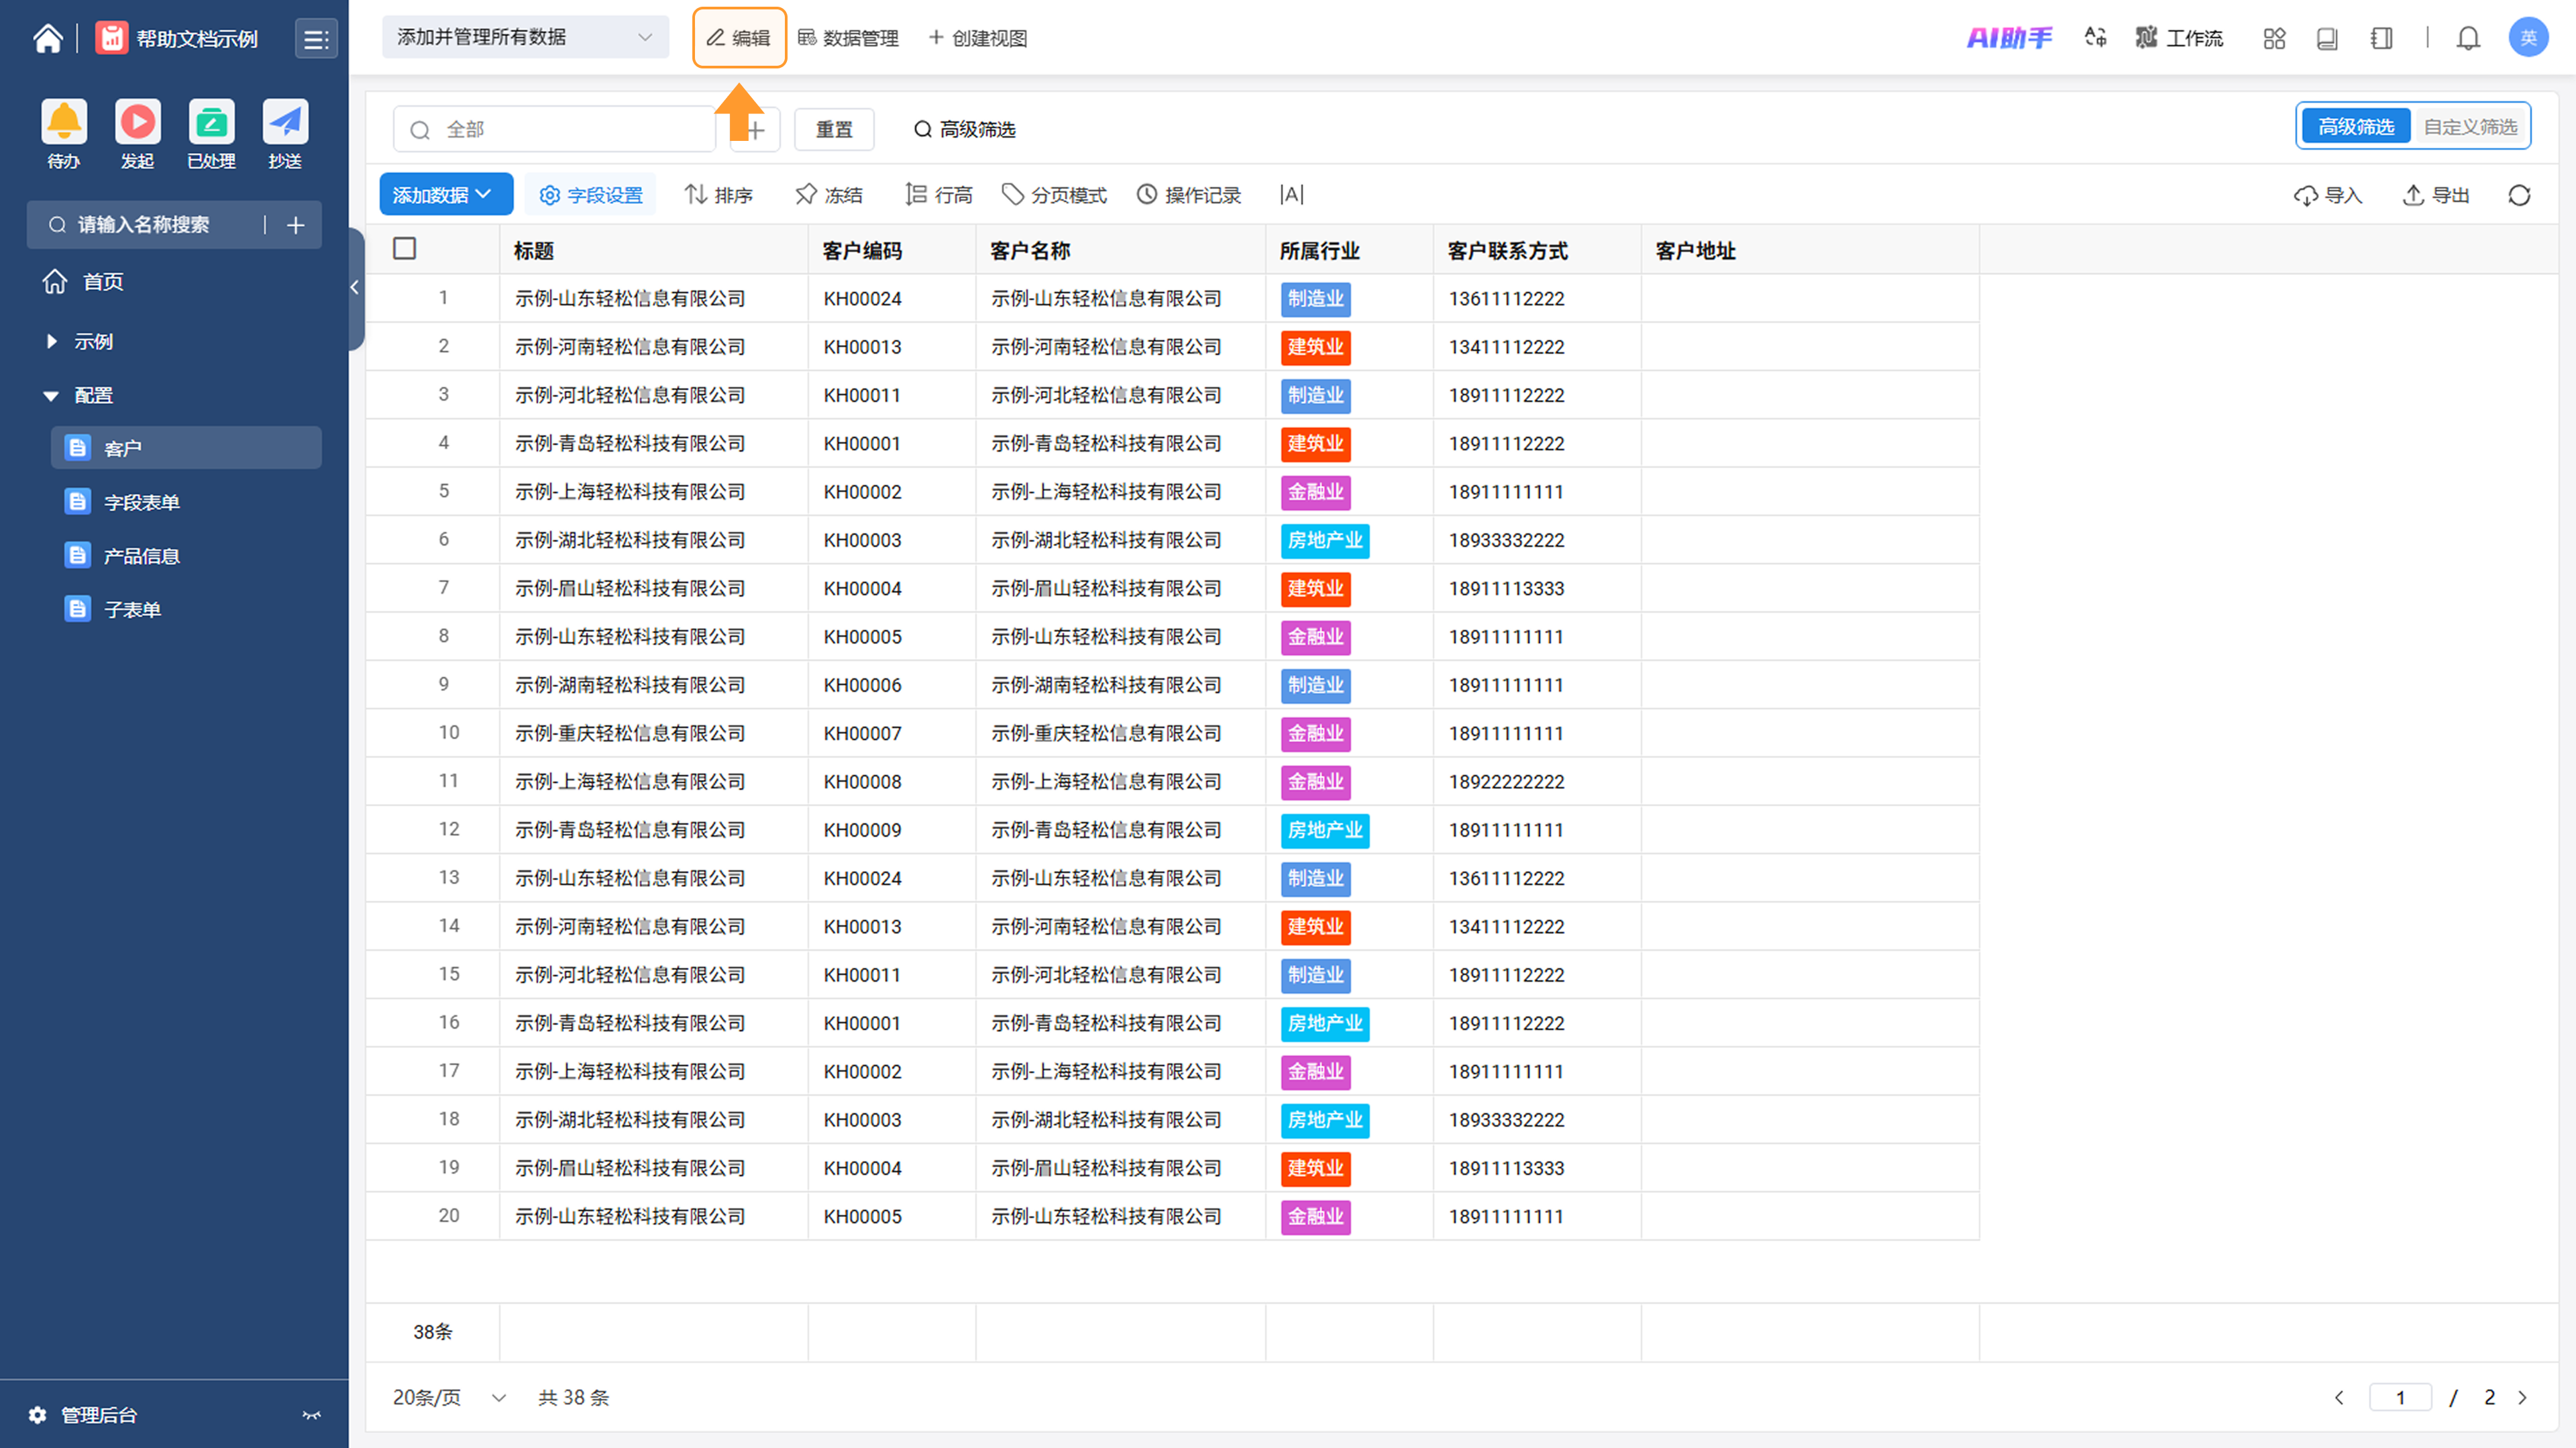The width and height of the screenshot is (2576, 1448).
Task: Go to previous page arrow
Action: pos(2339,1397)
